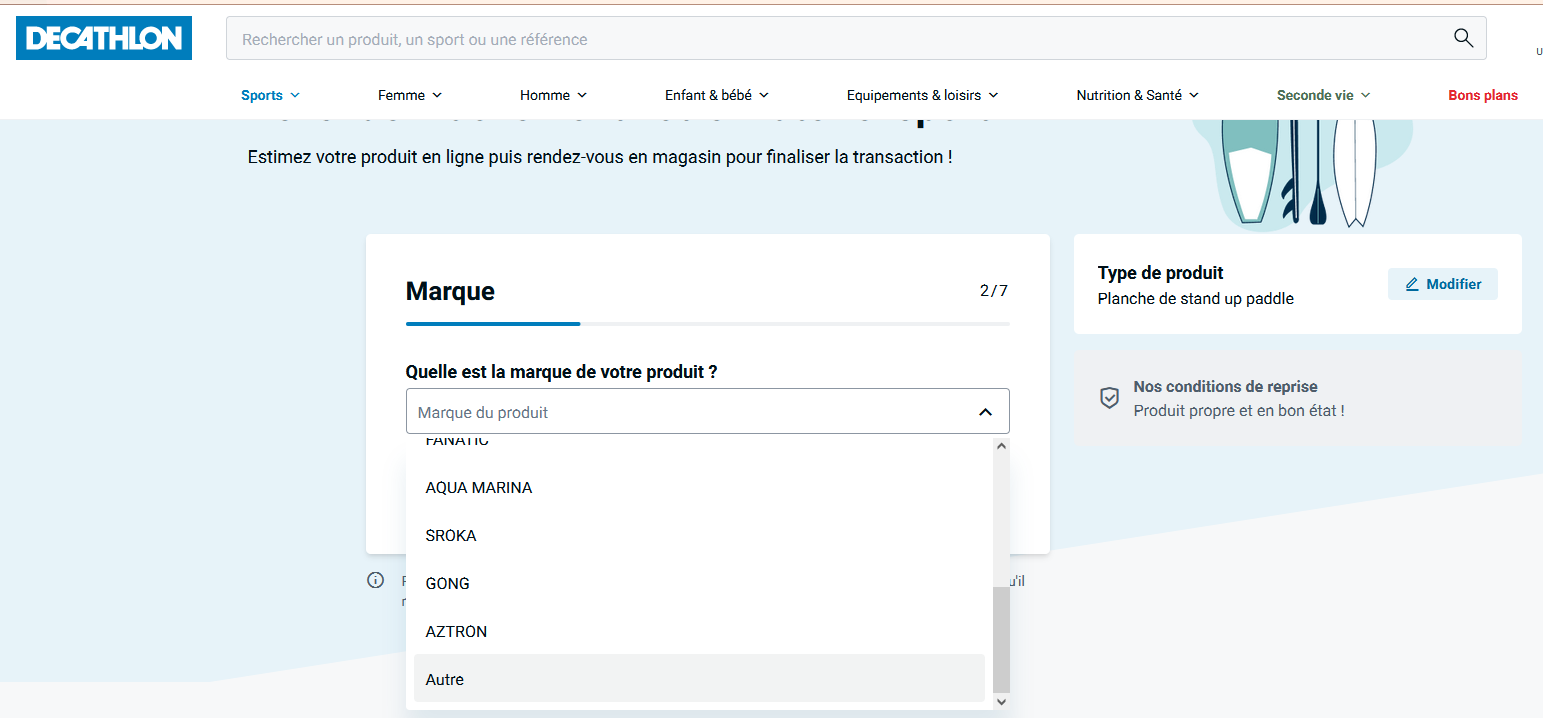The image size is (1543, 718).
Task: Select GONG brand option
Action: click(x=699, y=584)
